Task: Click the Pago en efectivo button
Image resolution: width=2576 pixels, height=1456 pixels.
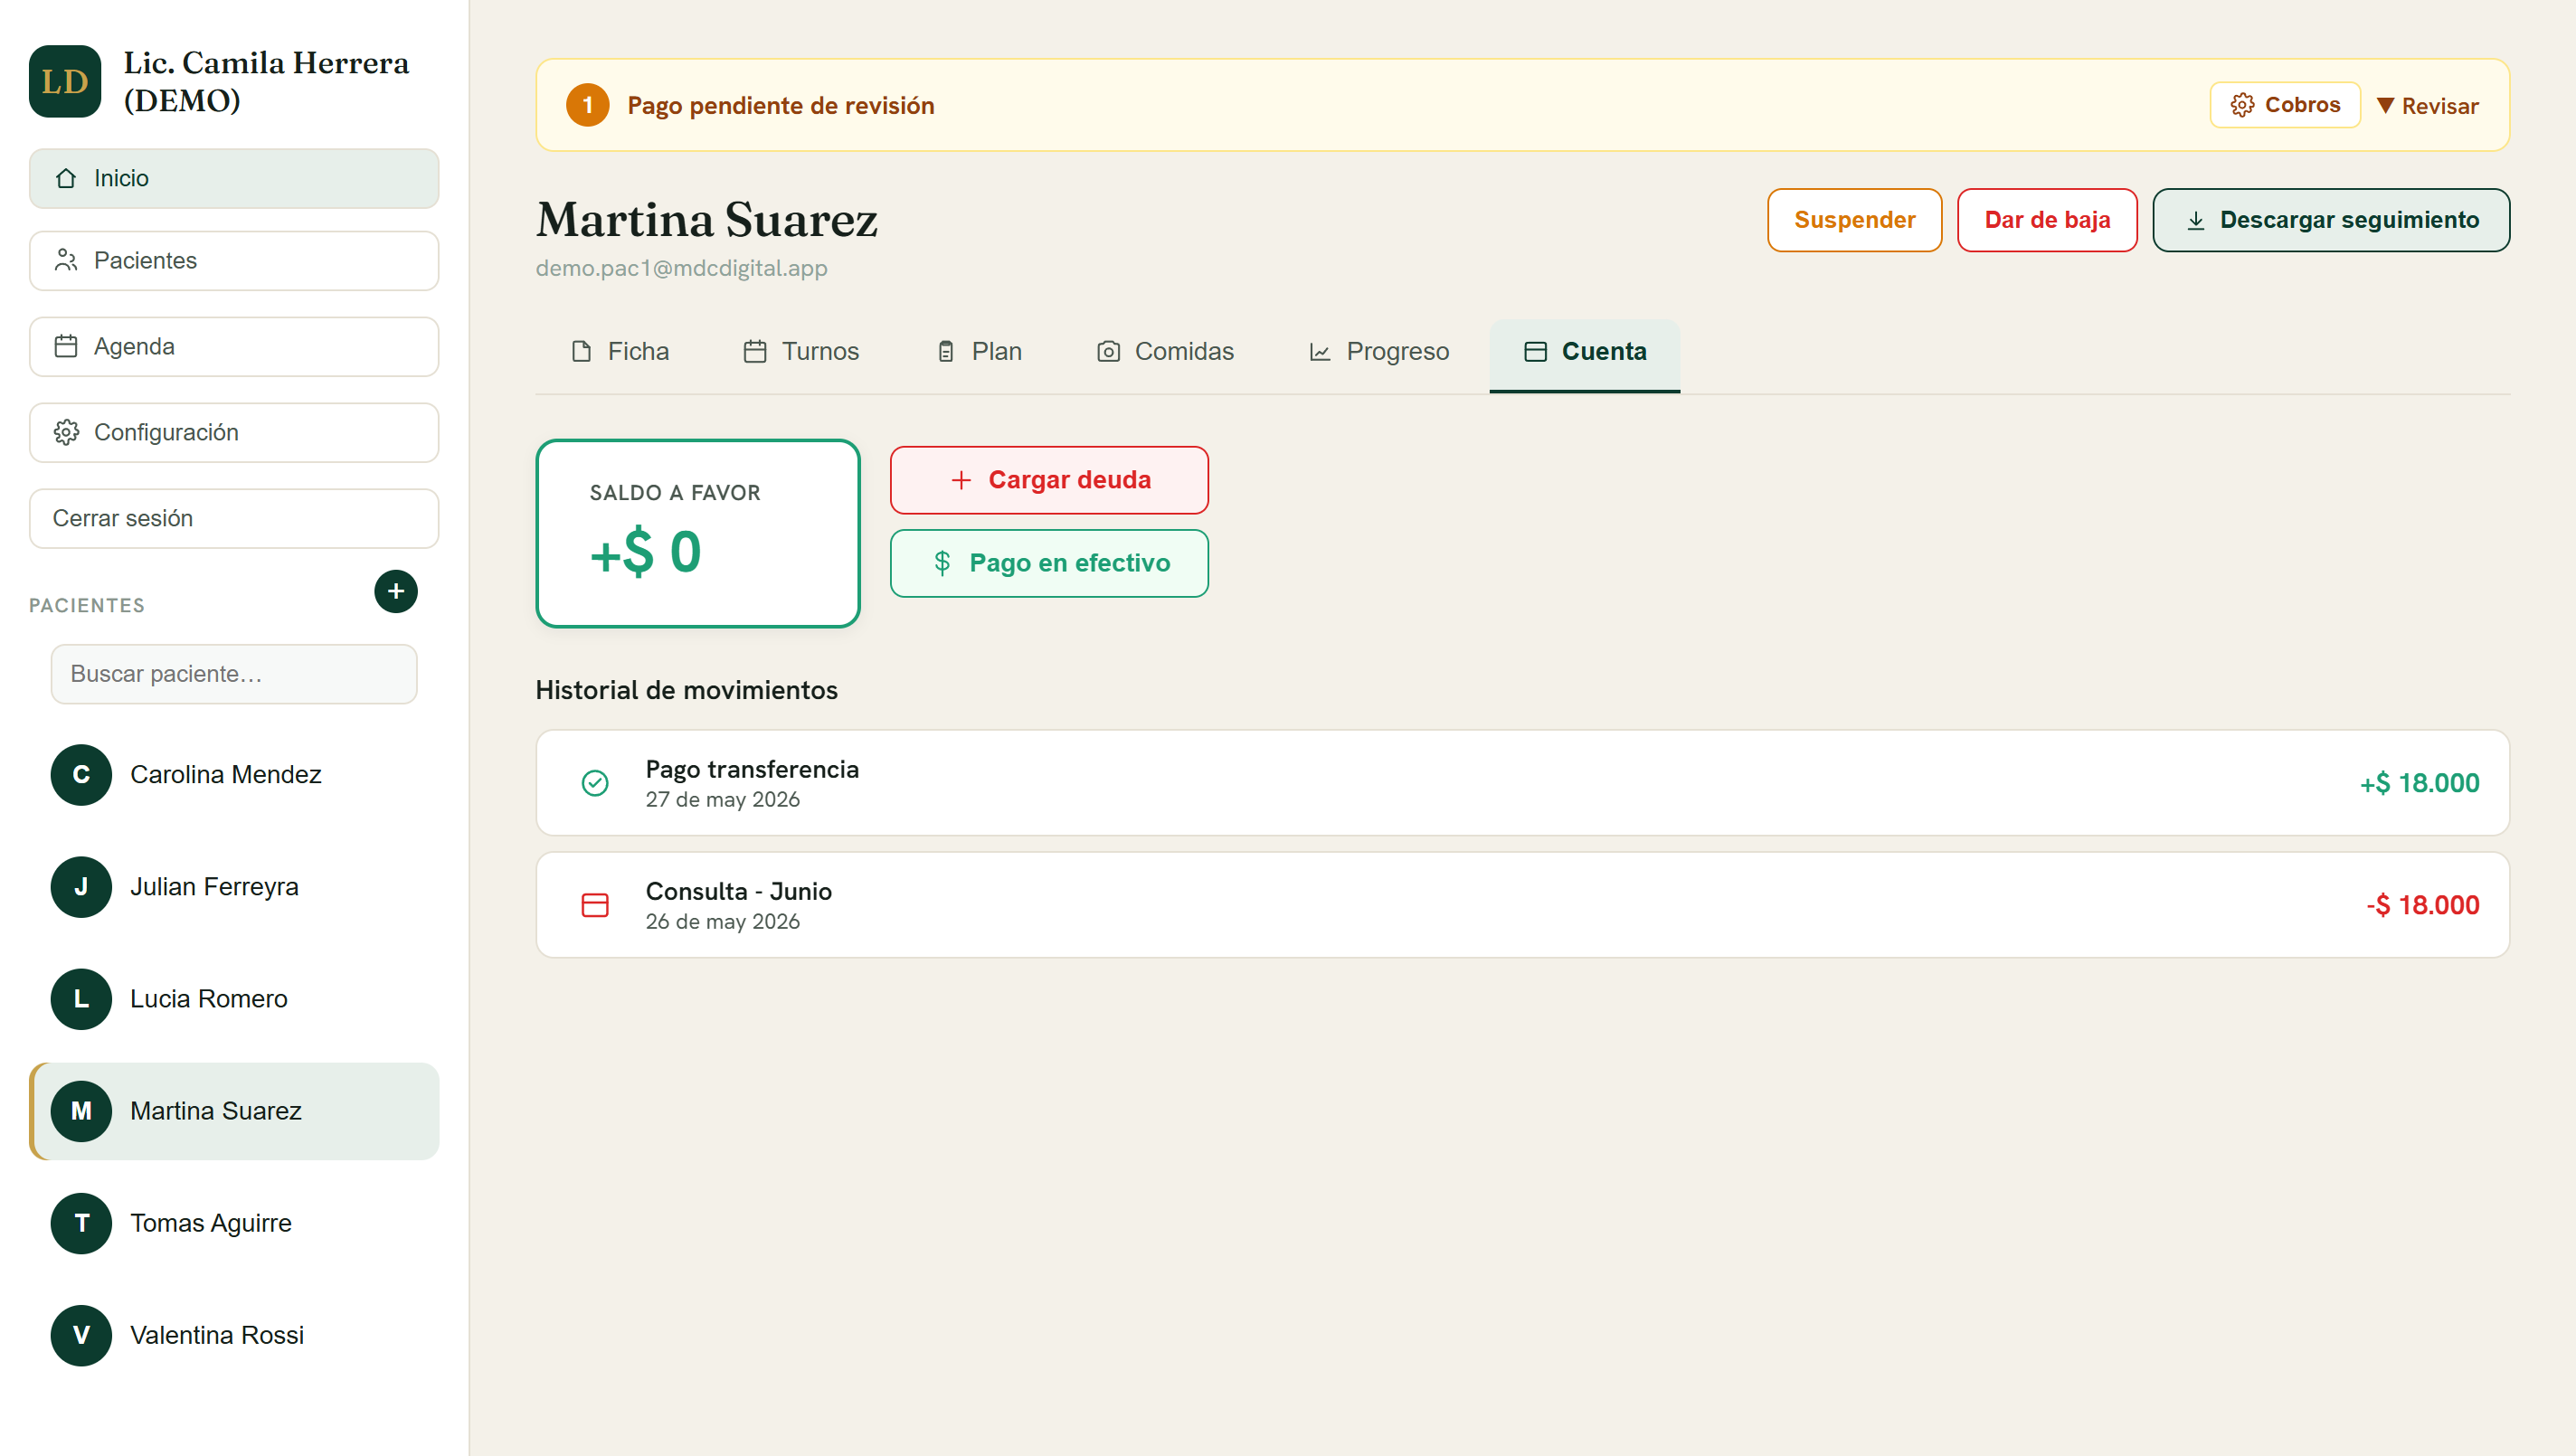Action: pos(1049,563)
